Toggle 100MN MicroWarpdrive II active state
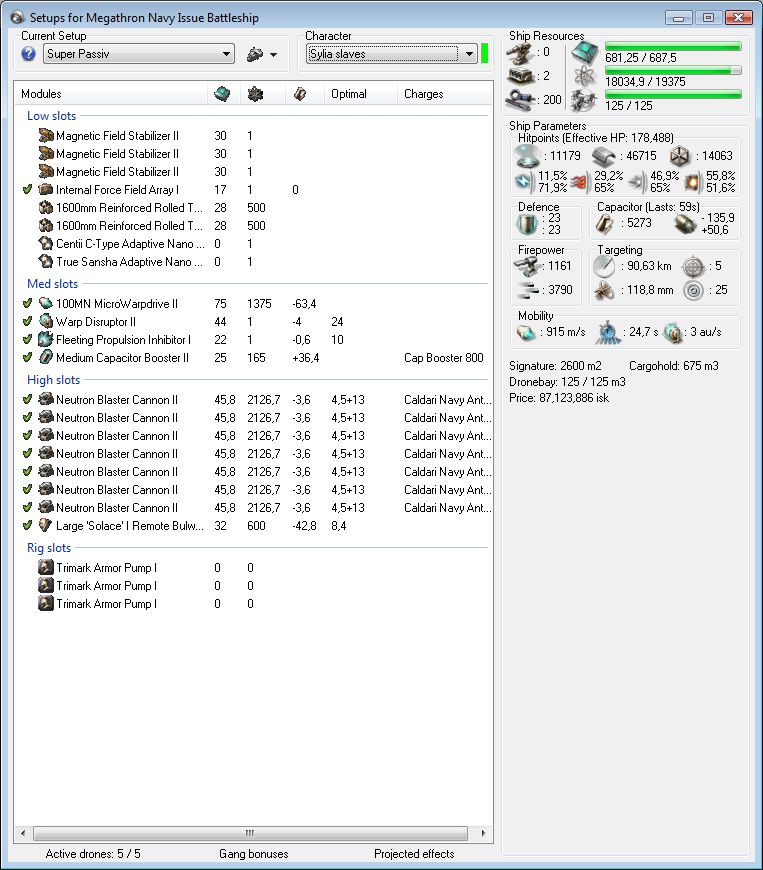The width and height of the screenshot is (763, 870). [27, 304]
